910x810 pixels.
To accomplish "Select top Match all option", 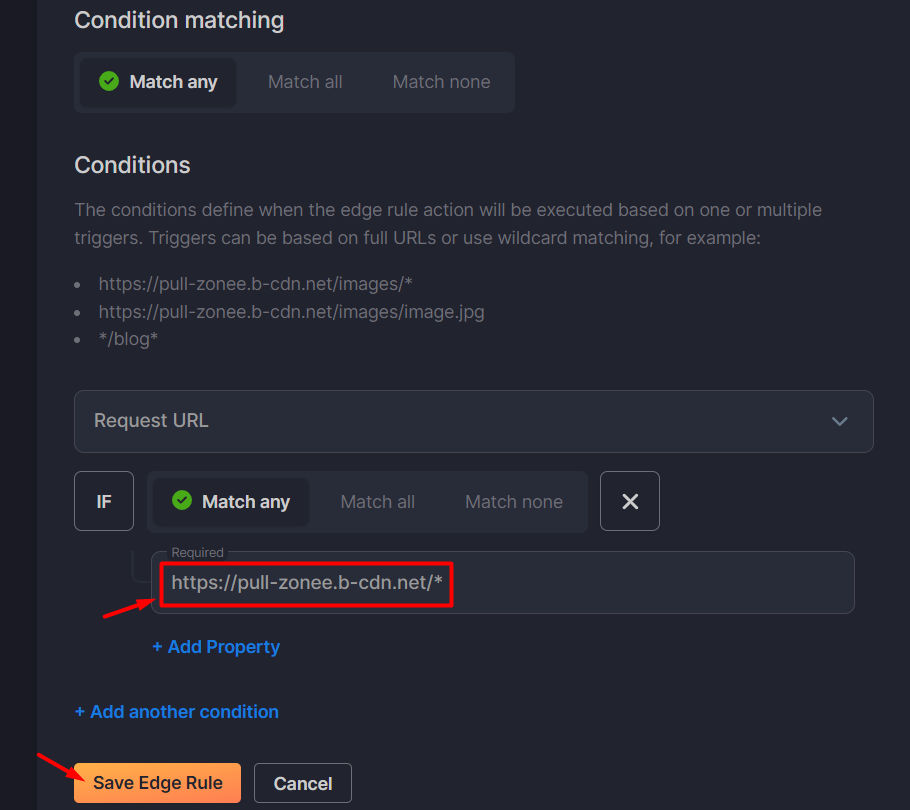I will point(305,82).
